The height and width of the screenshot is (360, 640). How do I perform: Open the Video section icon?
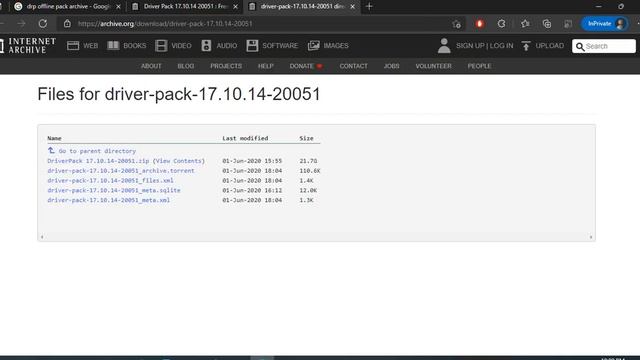click(x=161, y=46)
